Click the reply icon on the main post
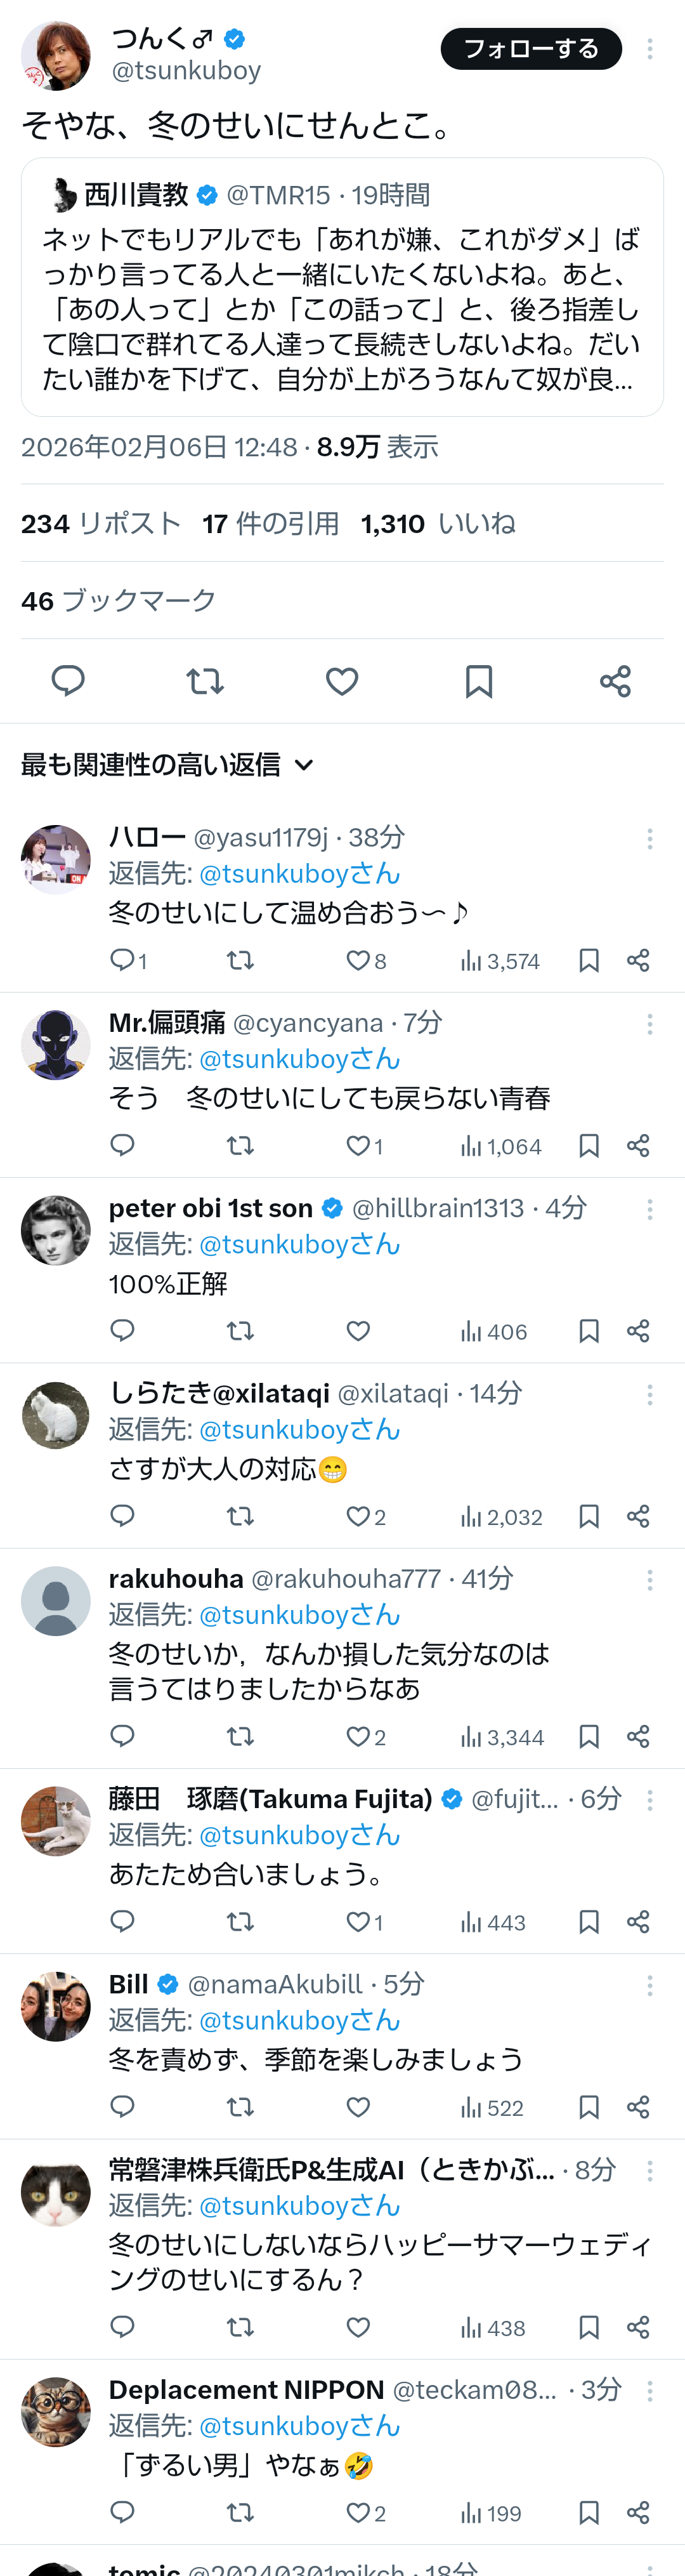This screenshot has height=2576, width=685. point(68,681)
